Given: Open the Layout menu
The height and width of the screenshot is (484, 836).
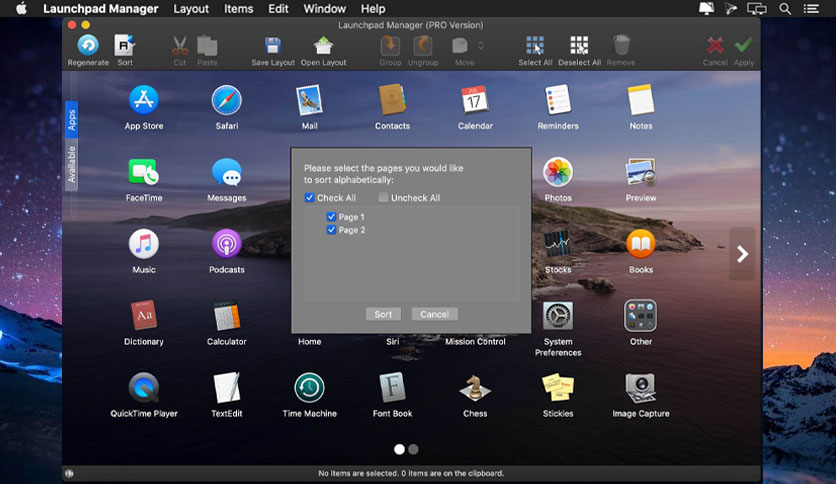Looking at the screenshot, I should coord(191,9).
